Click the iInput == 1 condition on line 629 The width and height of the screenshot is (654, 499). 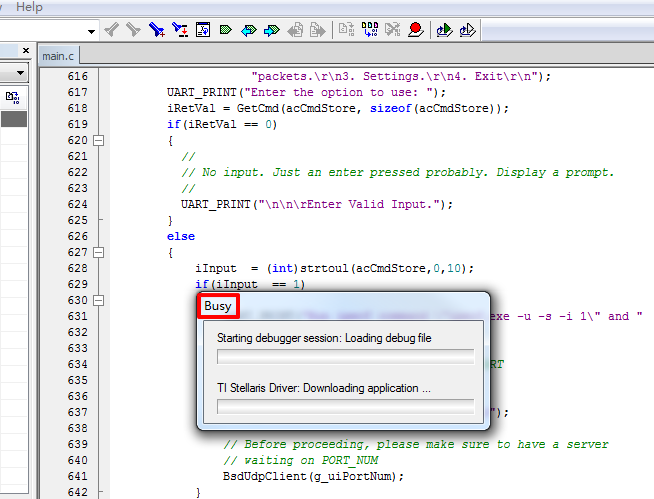point(258,285)
